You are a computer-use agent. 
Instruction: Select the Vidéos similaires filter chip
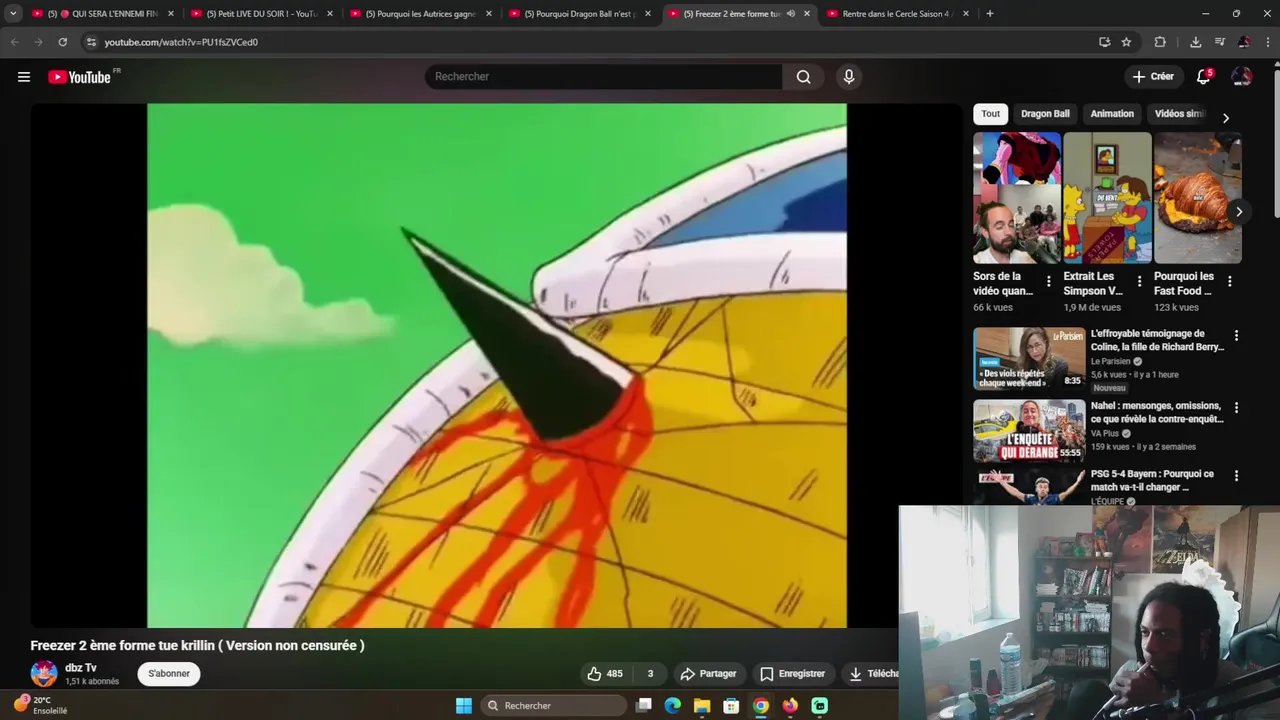(x=1180, y=114)
